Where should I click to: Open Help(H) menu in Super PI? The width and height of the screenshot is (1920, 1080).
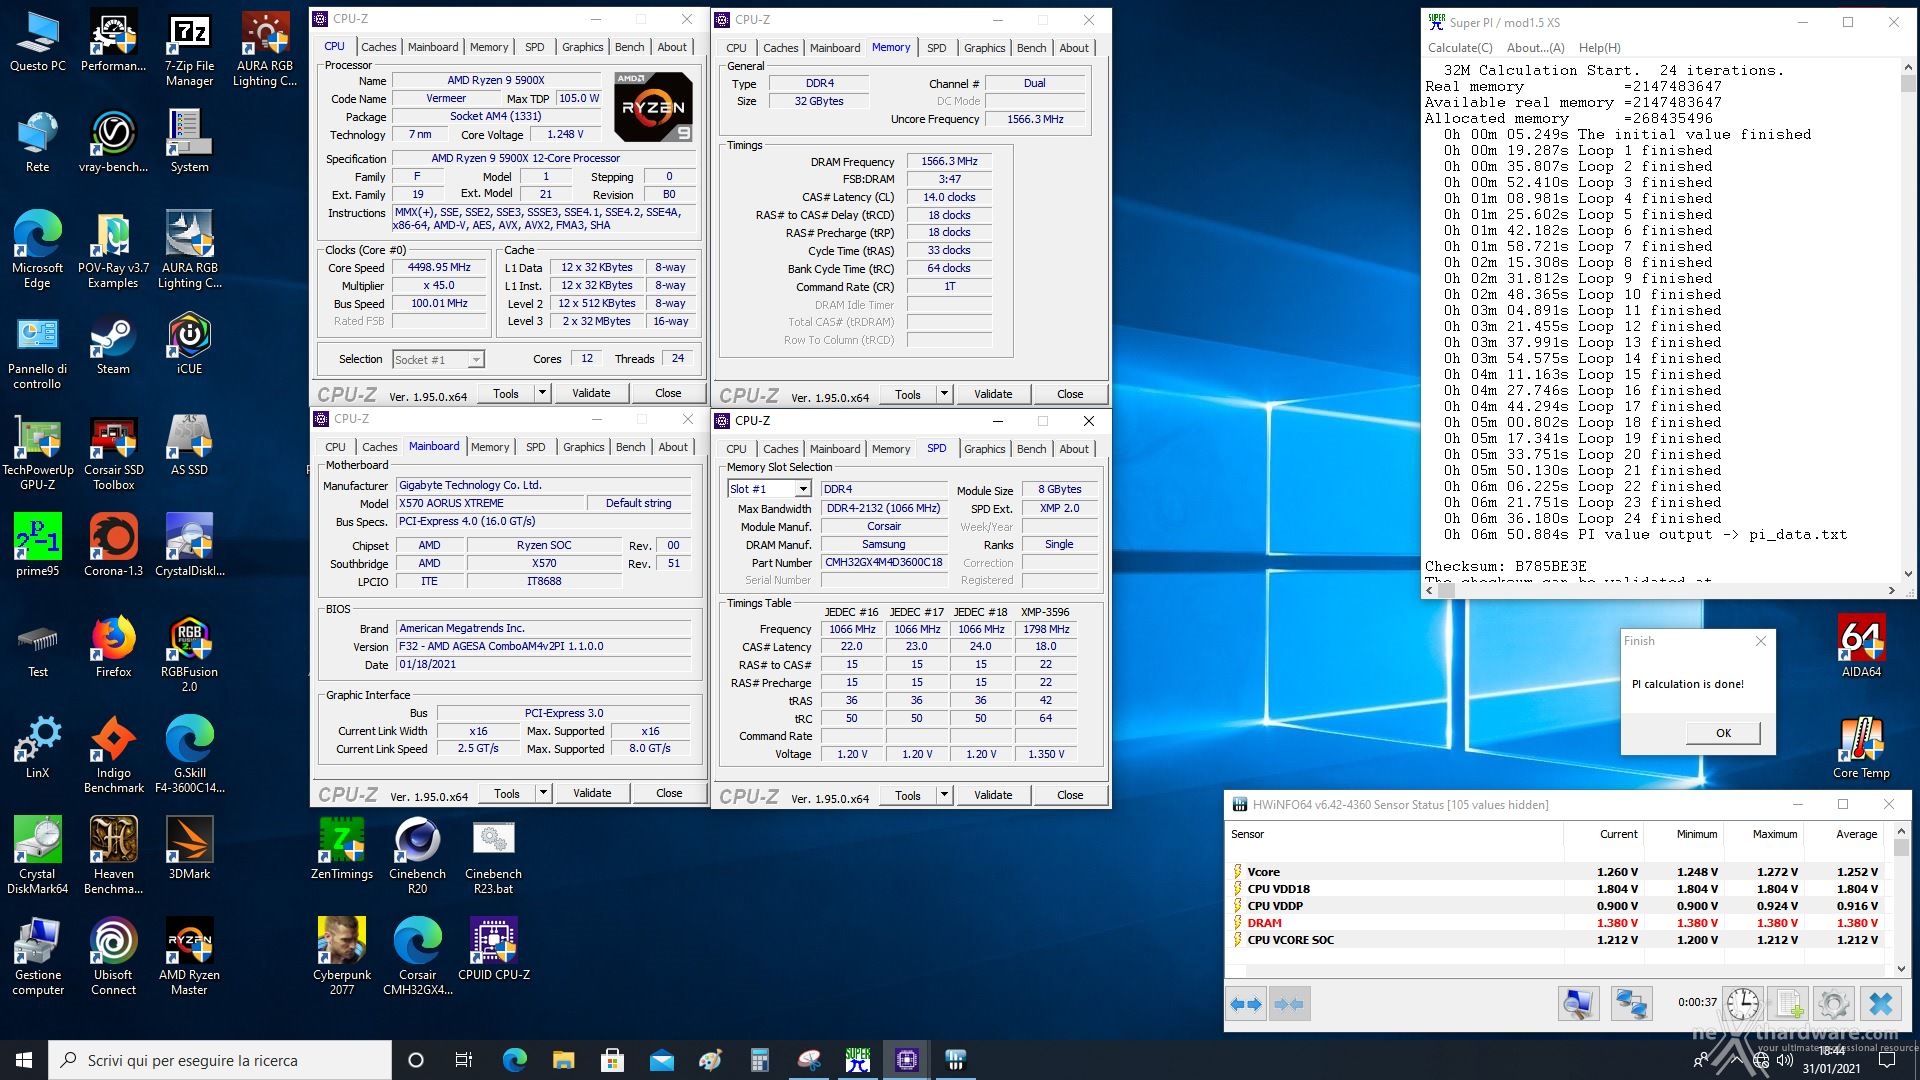[x=1599, y=47]
